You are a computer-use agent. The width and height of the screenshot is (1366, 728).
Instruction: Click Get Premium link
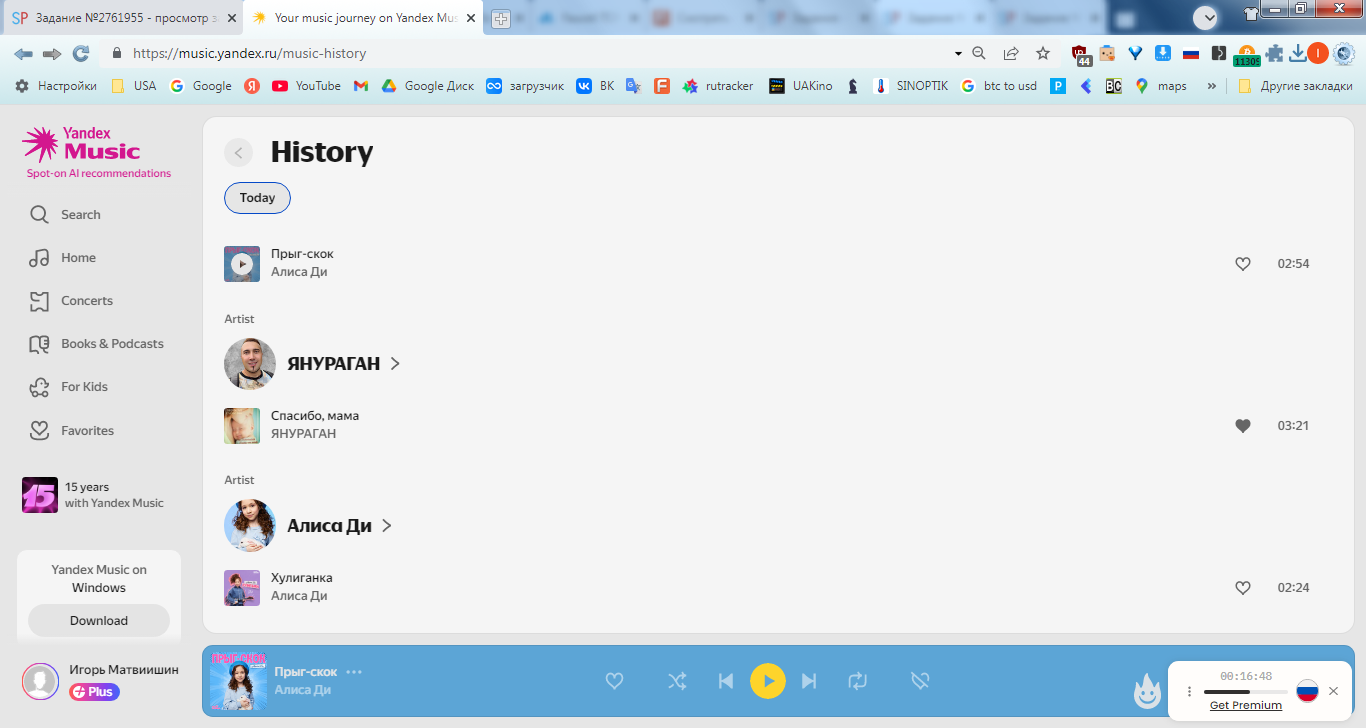coord(1246,705)
